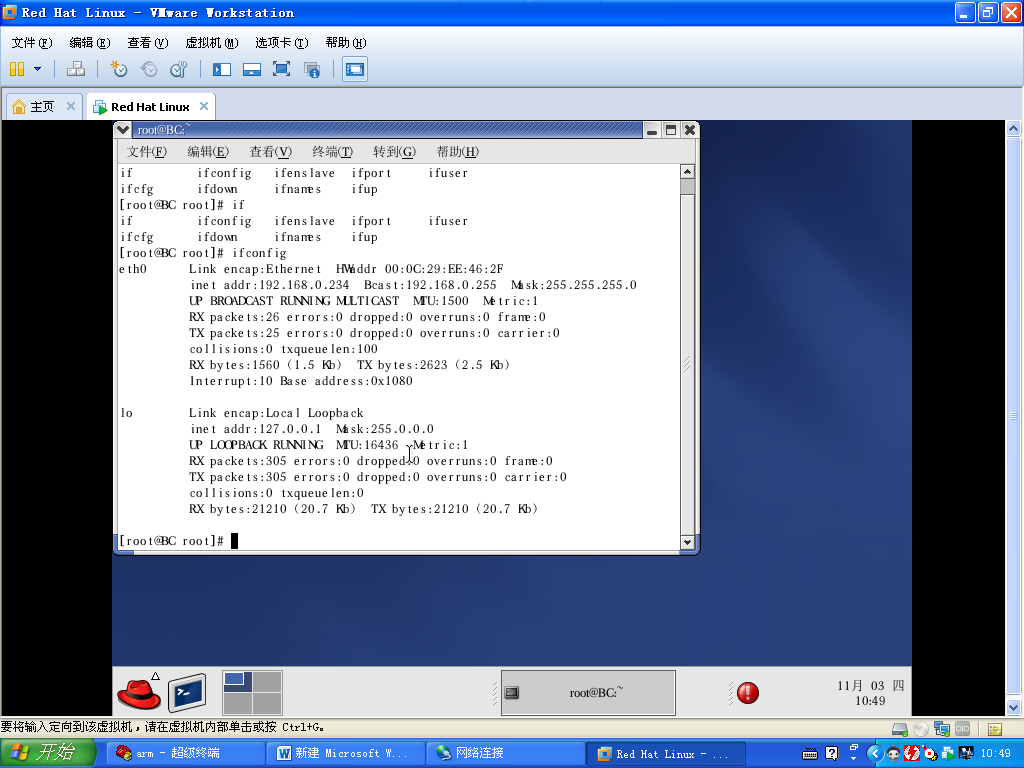Image resolution: width=1024 pixels, height=768 pixels.
Task: Take a snapshot with the clock-plus icon
Action: 119,69
